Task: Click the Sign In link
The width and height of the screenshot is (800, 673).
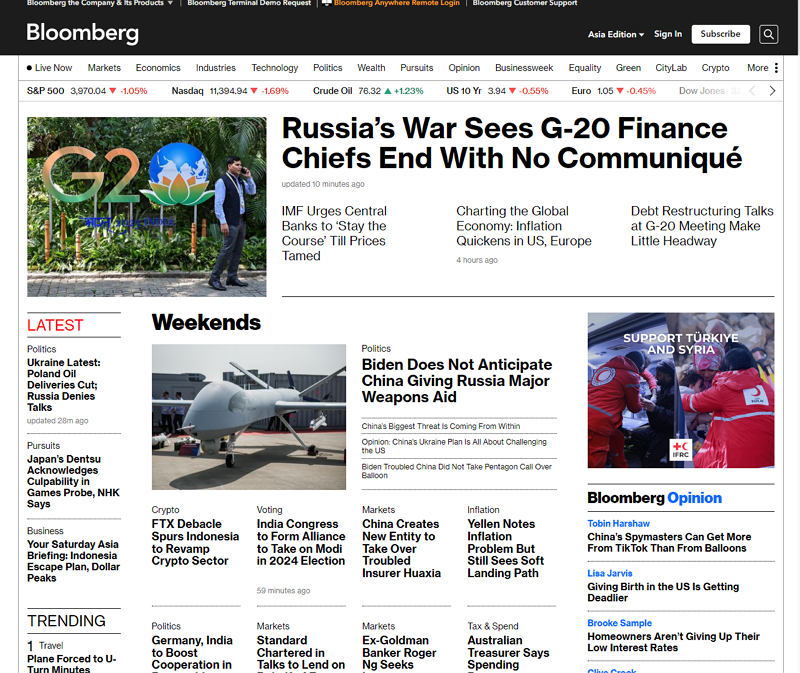Action: [x=668, y=34]
